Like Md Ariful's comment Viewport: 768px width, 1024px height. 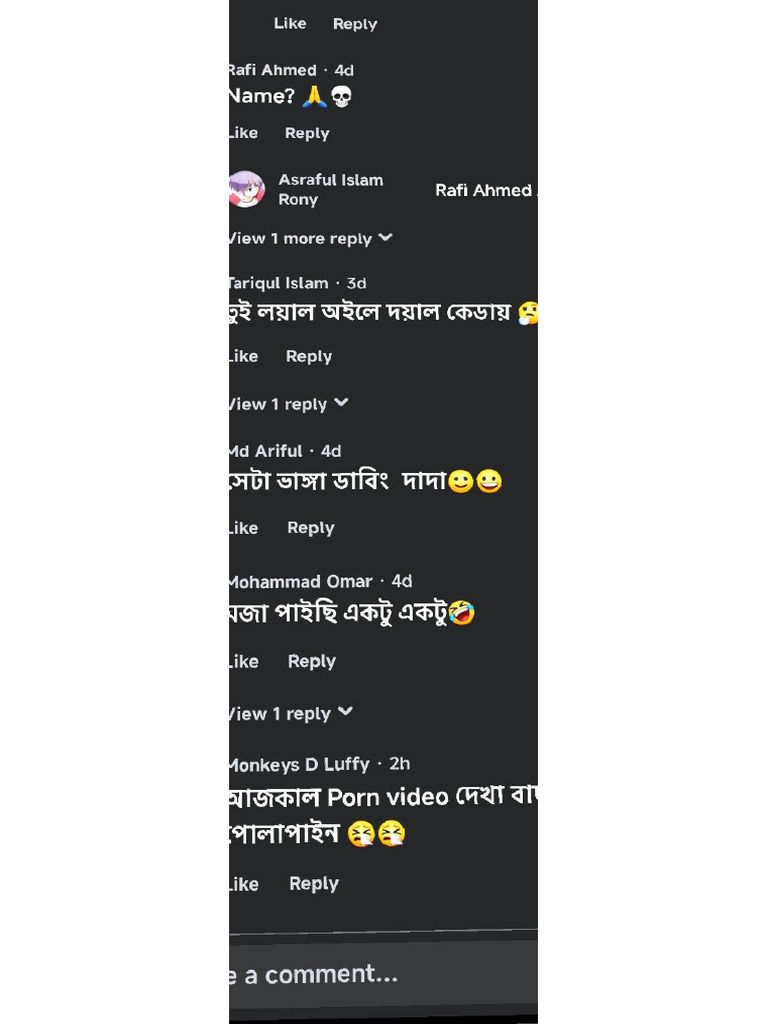243,528
